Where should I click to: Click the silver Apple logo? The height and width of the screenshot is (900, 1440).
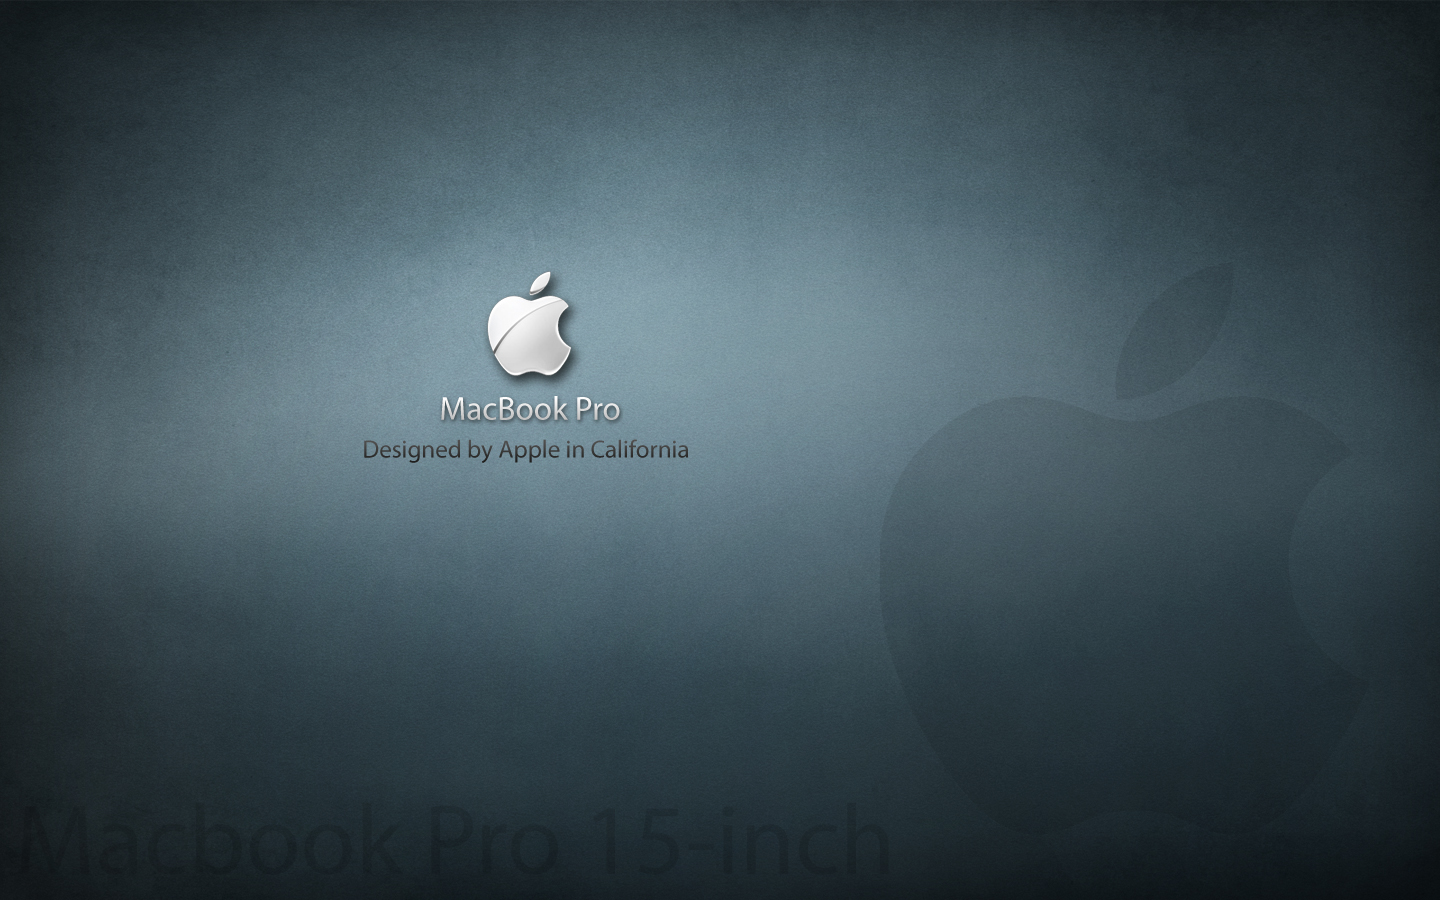530,324
